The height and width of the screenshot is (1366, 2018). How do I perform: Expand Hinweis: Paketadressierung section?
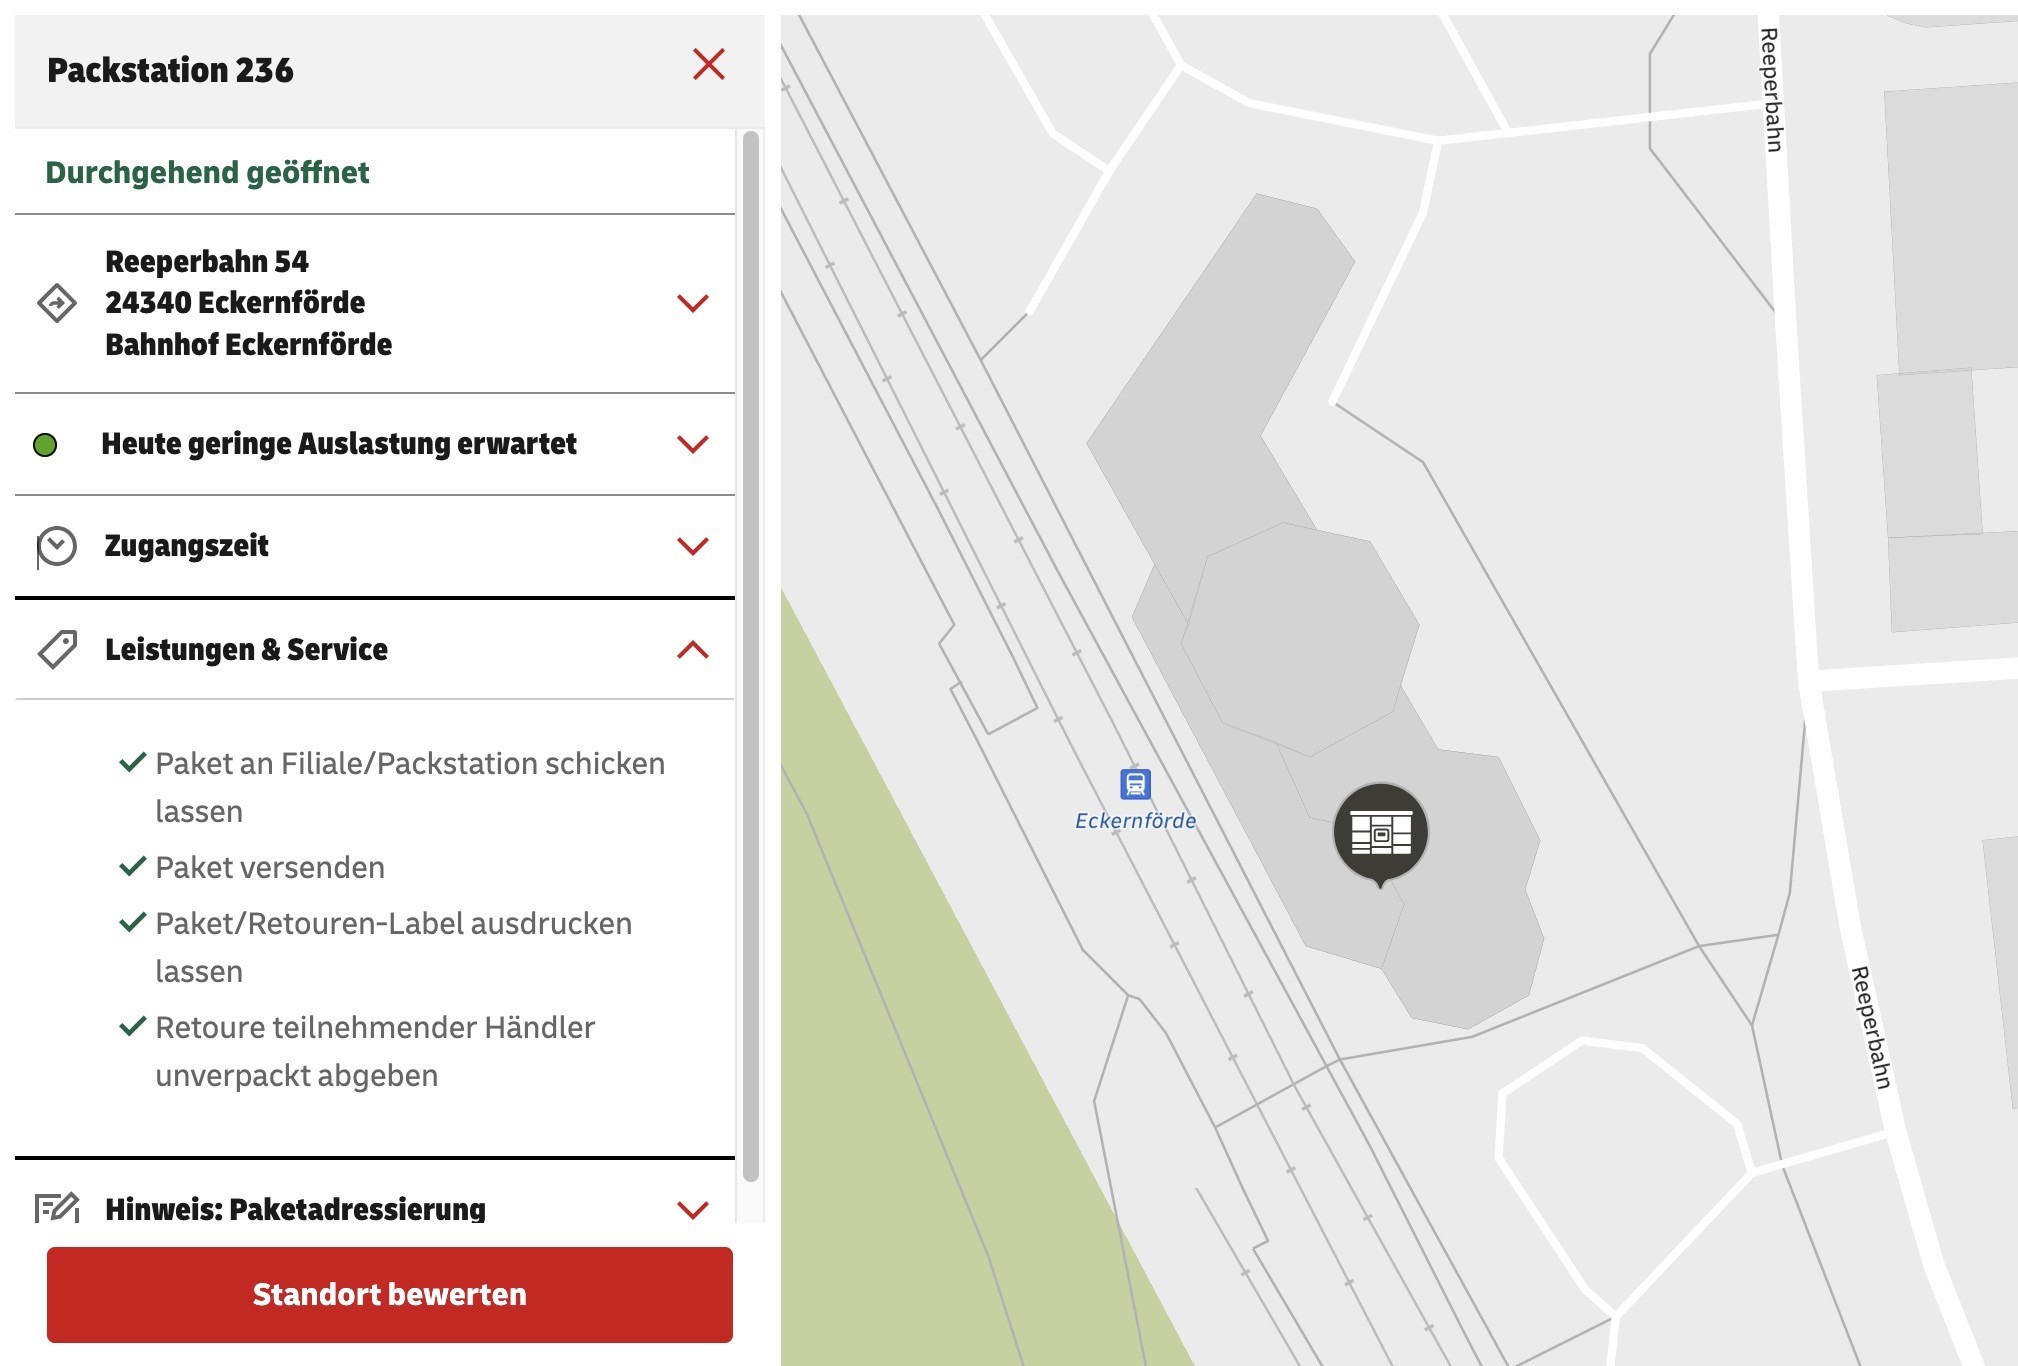pos(693,1210)
